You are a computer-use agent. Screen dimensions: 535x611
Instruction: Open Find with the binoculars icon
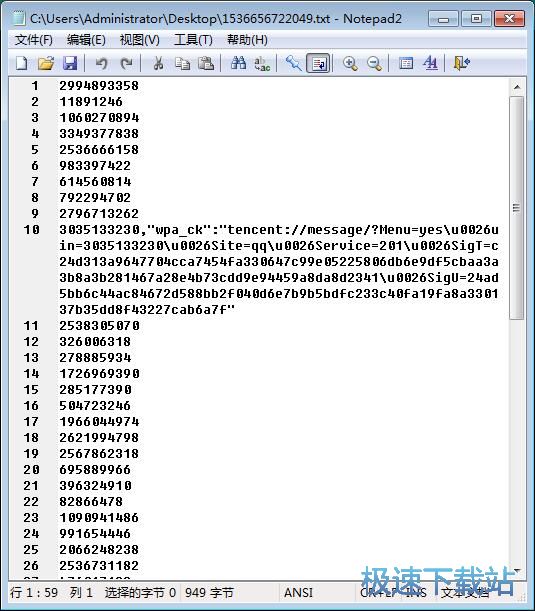[238, 63]
